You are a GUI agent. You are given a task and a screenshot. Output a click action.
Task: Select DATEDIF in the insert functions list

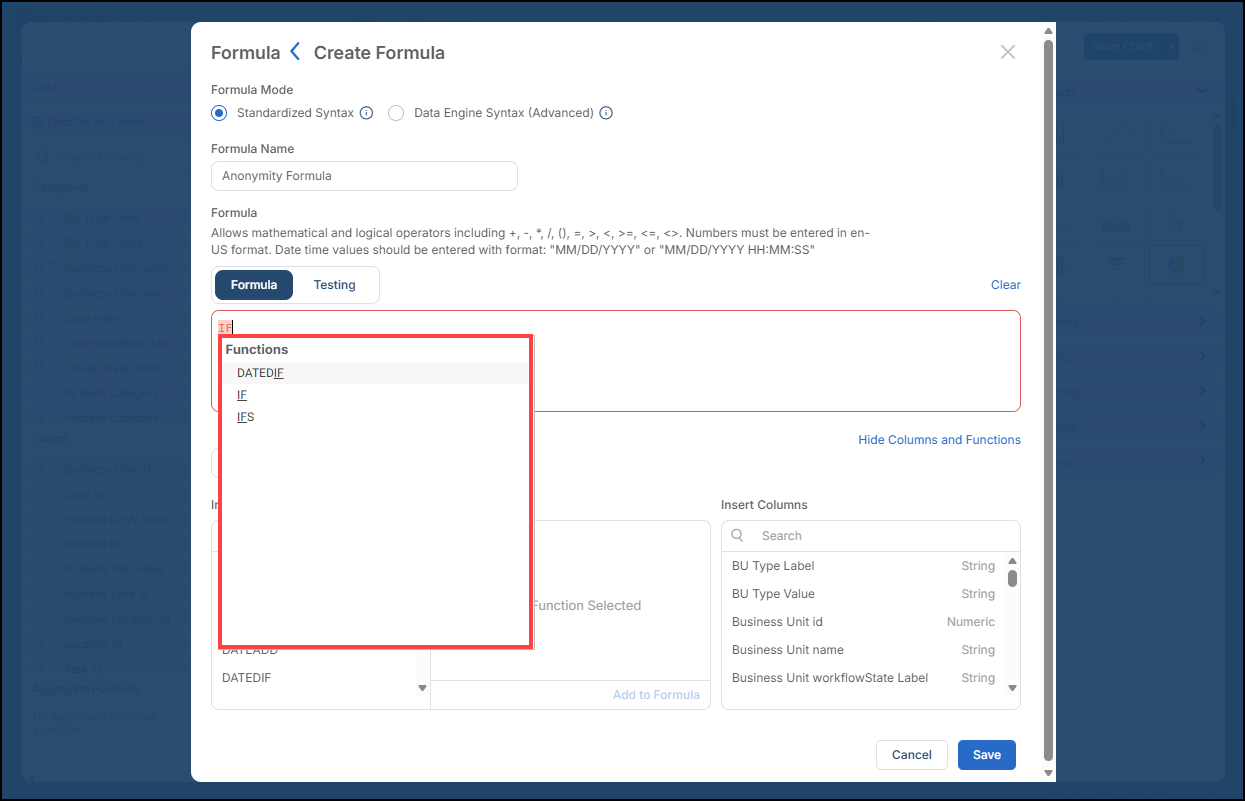click(314, 678)
